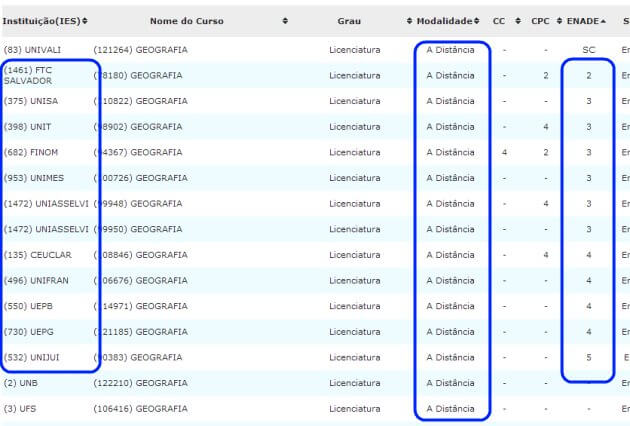Select institution (83) UNIVALI
The image size is (630, 426).
pyautogui.click(x=32, y=50)
